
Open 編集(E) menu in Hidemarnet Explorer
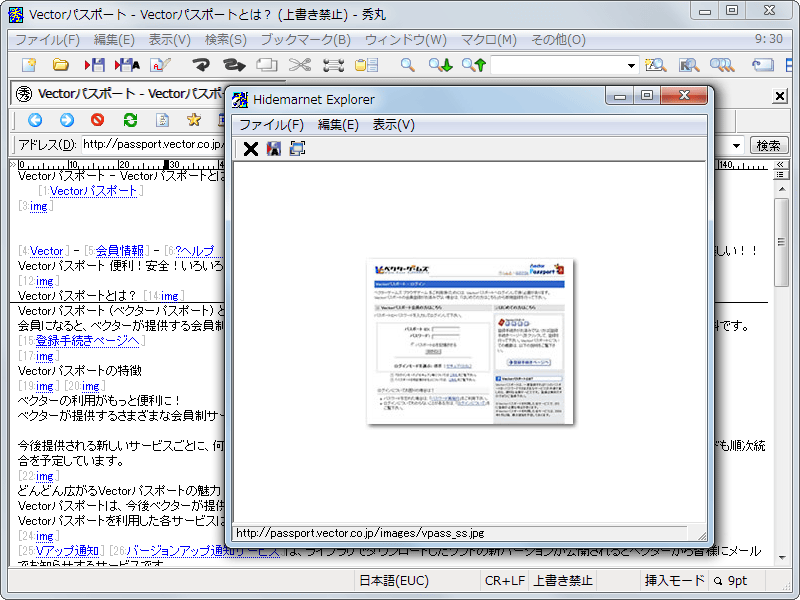pos(338,124)
